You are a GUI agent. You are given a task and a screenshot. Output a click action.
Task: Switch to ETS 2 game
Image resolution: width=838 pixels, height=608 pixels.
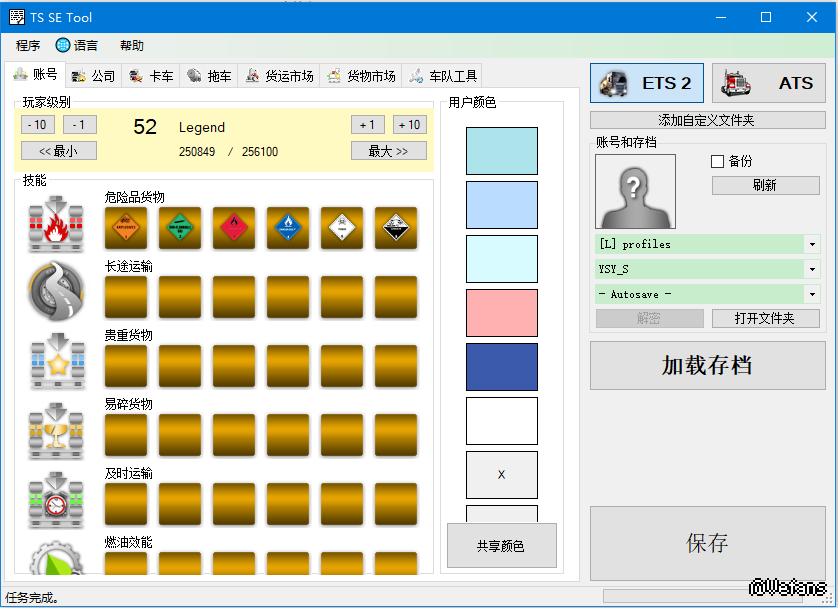pos(647,83)
